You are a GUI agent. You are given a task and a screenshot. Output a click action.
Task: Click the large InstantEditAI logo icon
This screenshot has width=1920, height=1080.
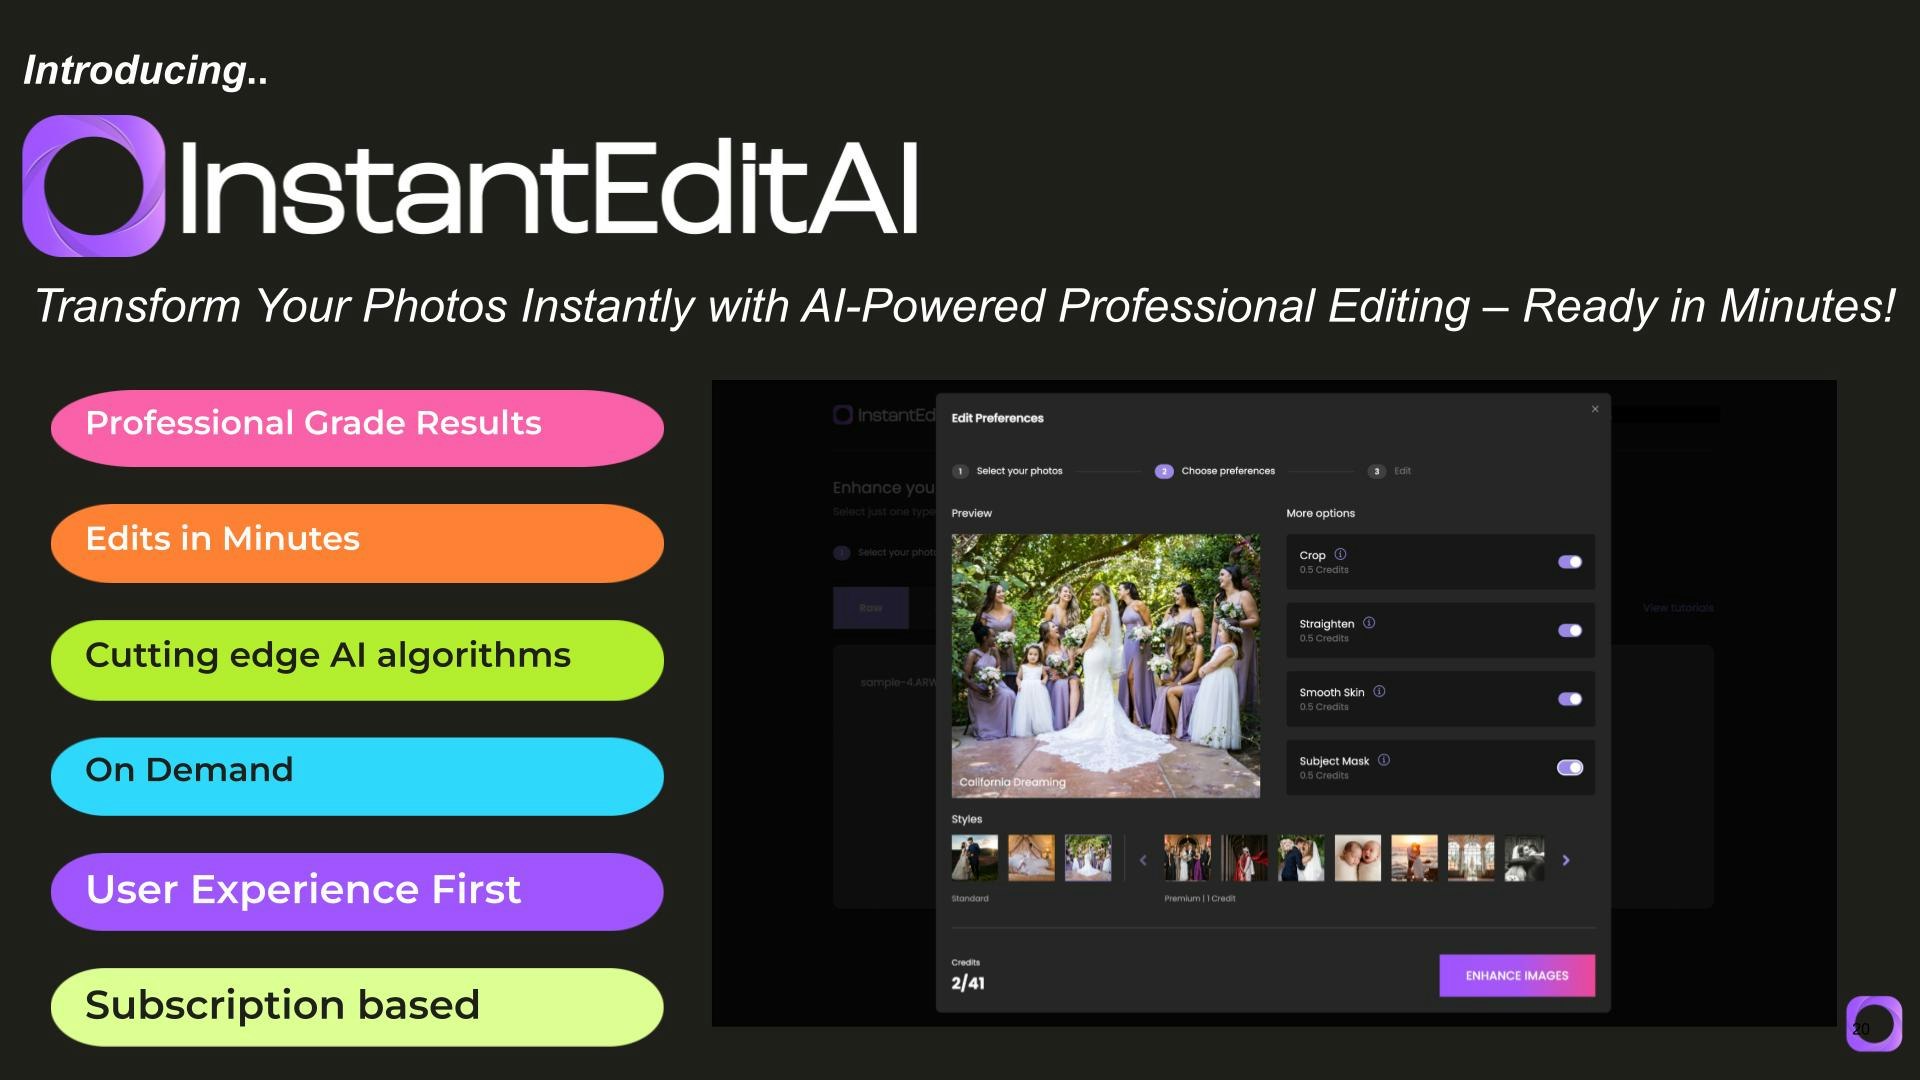pyautogui.click(x=93, y=186)
